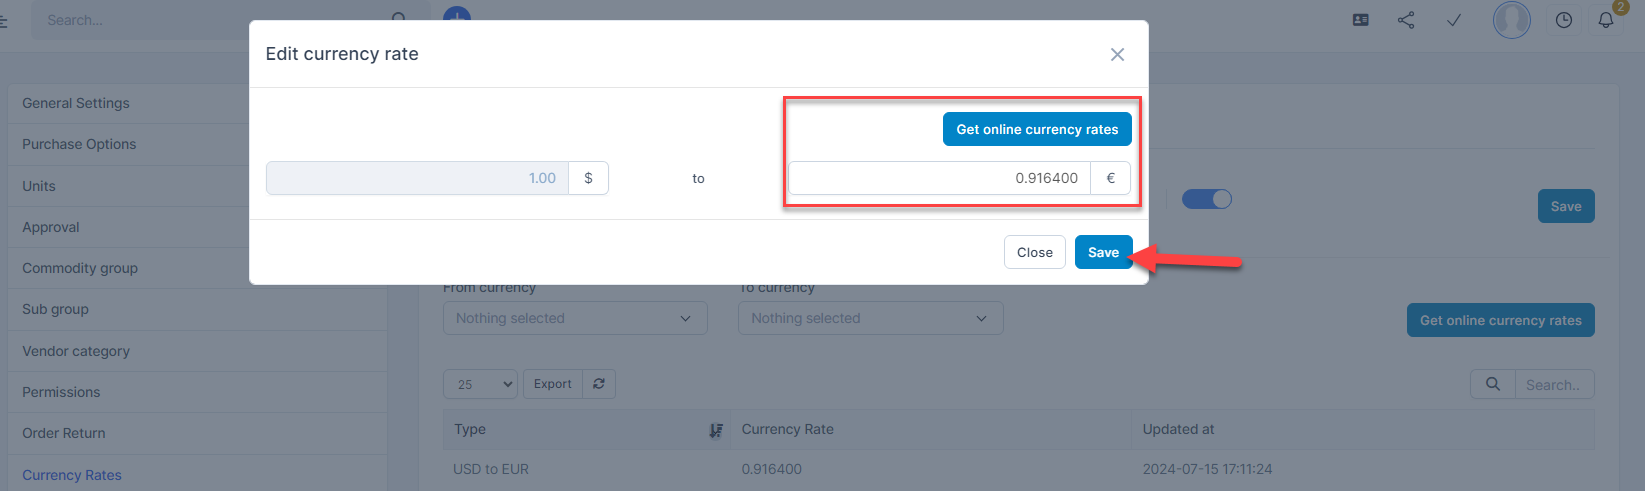
Task: Click the magnifier icon beside table search
Action: pyautogui.click(x=1493, y=384)
